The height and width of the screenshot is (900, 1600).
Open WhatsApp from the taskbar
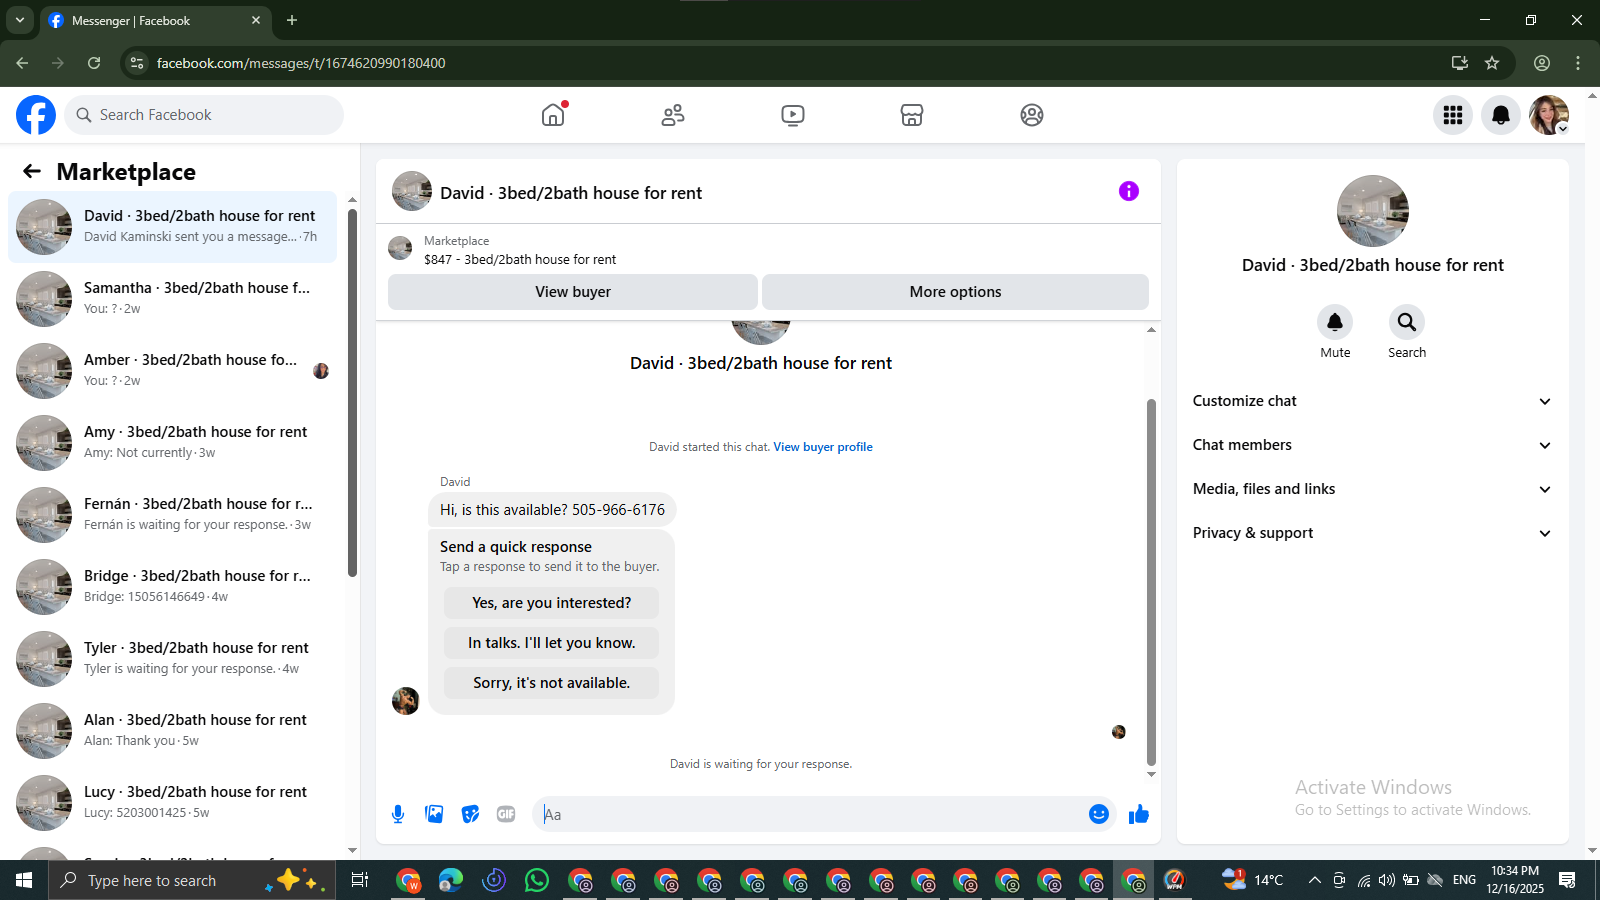tap(537, 880)
